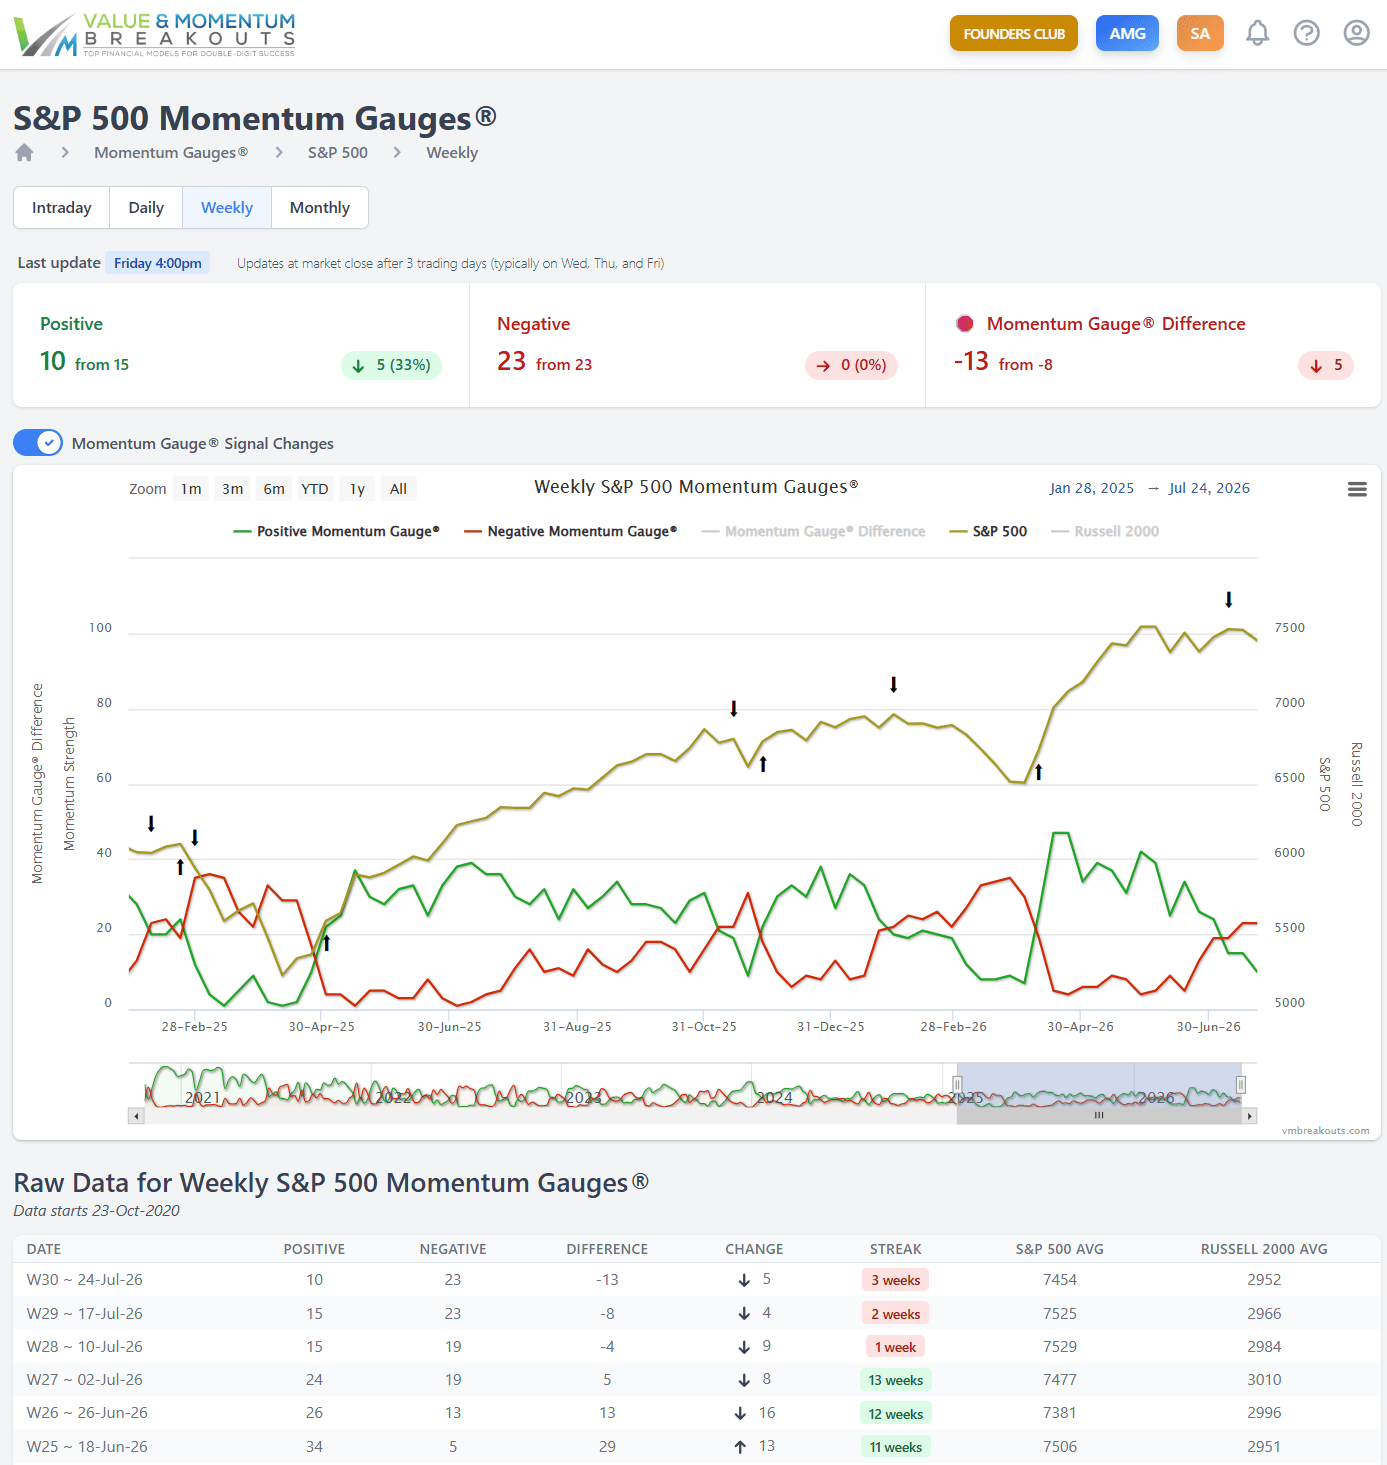This screenshot has width=1387, height=1465.
Task: Click the 11 weeks streak badge
Action: (896, 1447)
